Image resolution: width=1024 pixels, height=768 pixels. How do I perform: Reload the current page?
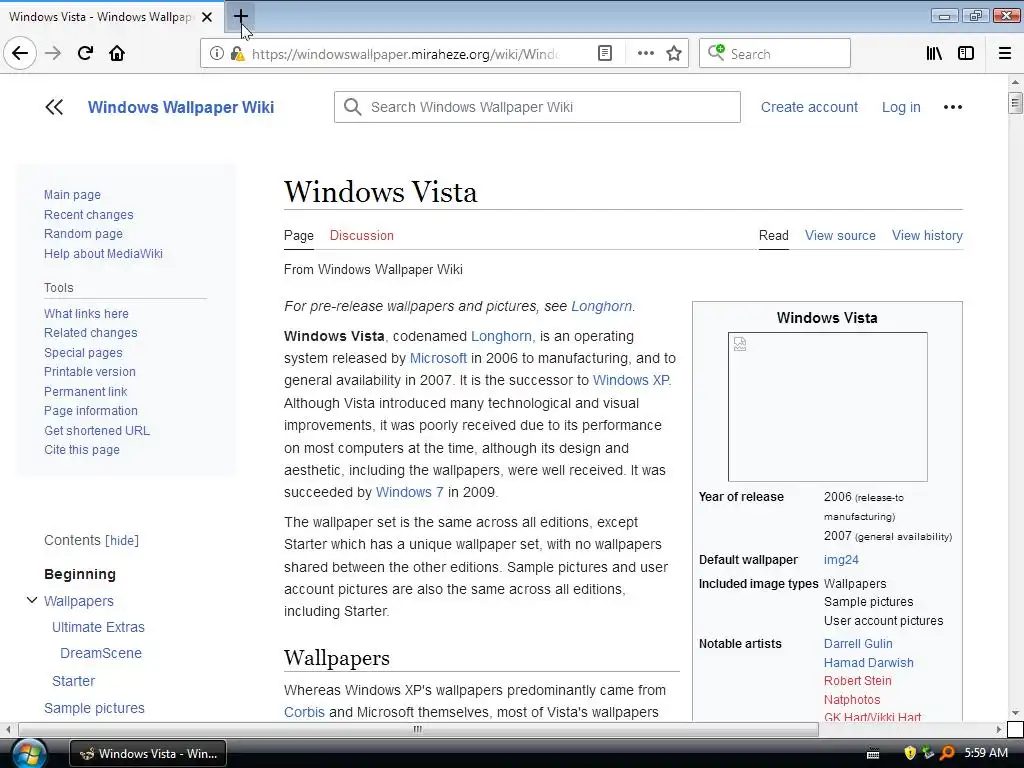pyautogui.click(x=85, y=54)
